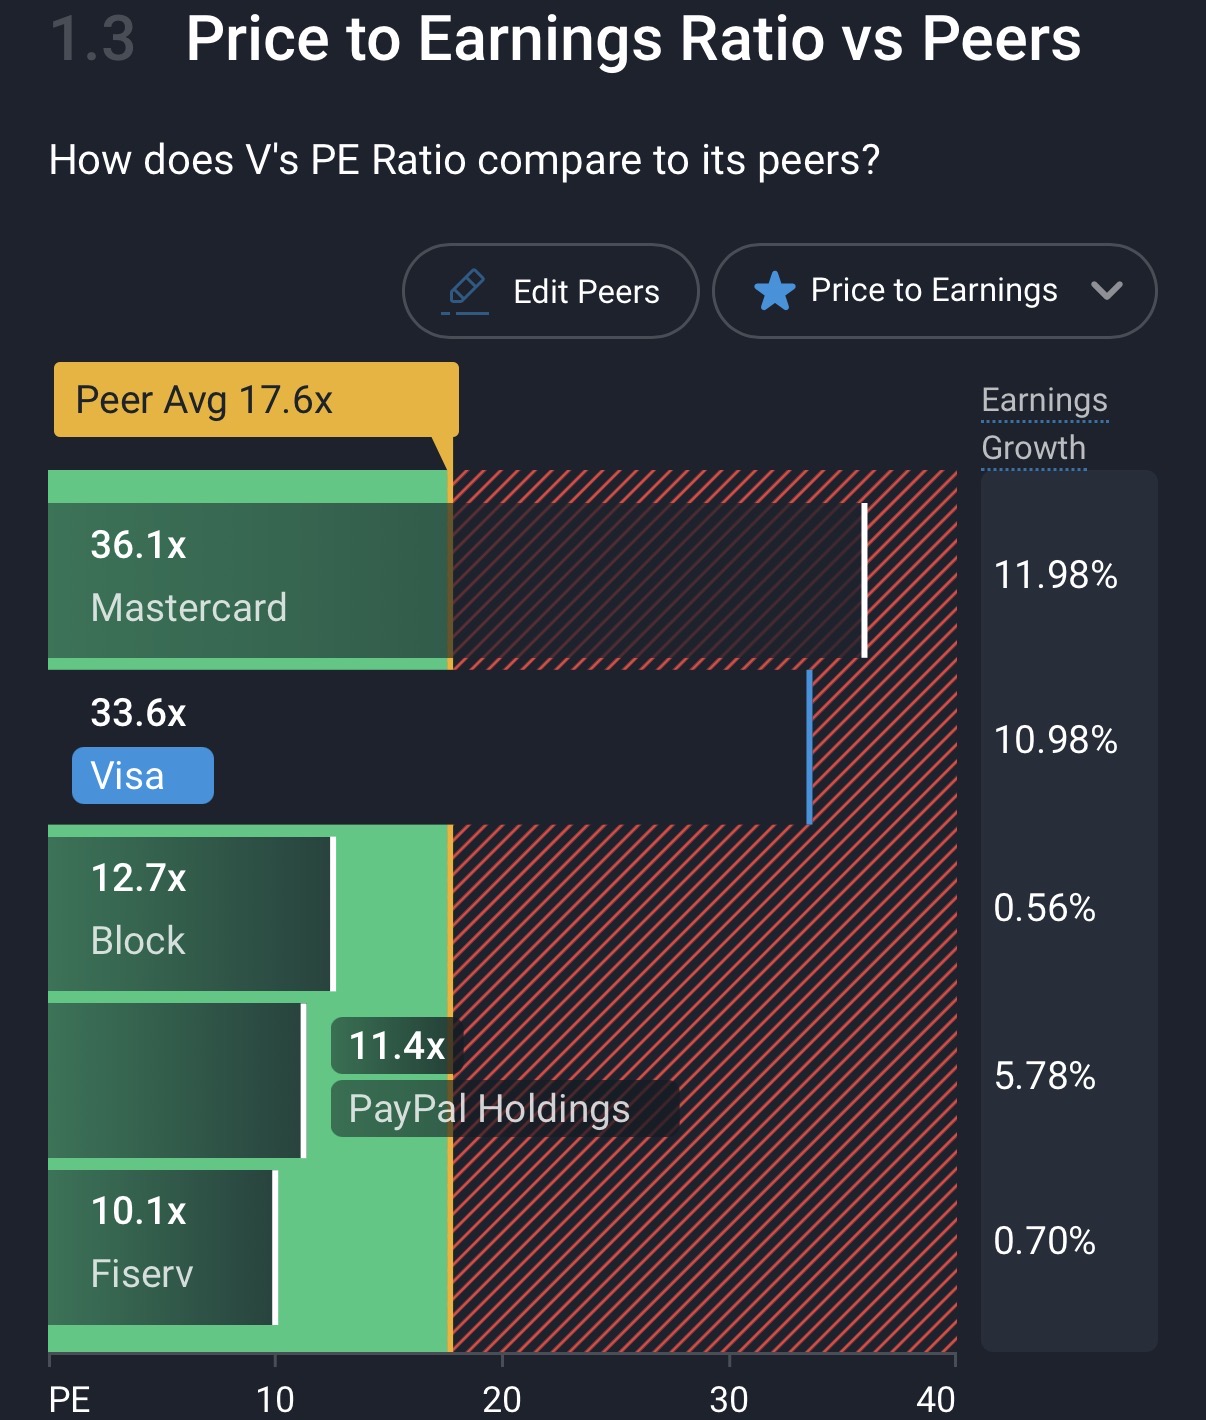Click the PayPal 11.4x value tag
Viewport: 1206px width, 1420px height.
[396, 1046]
